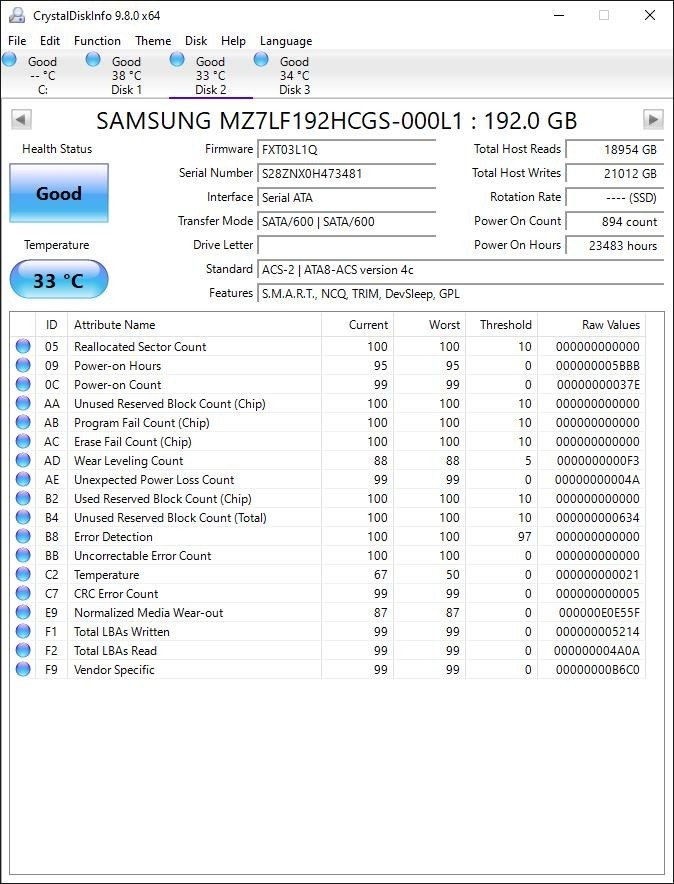Switch to Disk 1 tab
Image resolution: width=674 pixels, height=884 pixels.
pyautogui.click(x=126, y=76)
